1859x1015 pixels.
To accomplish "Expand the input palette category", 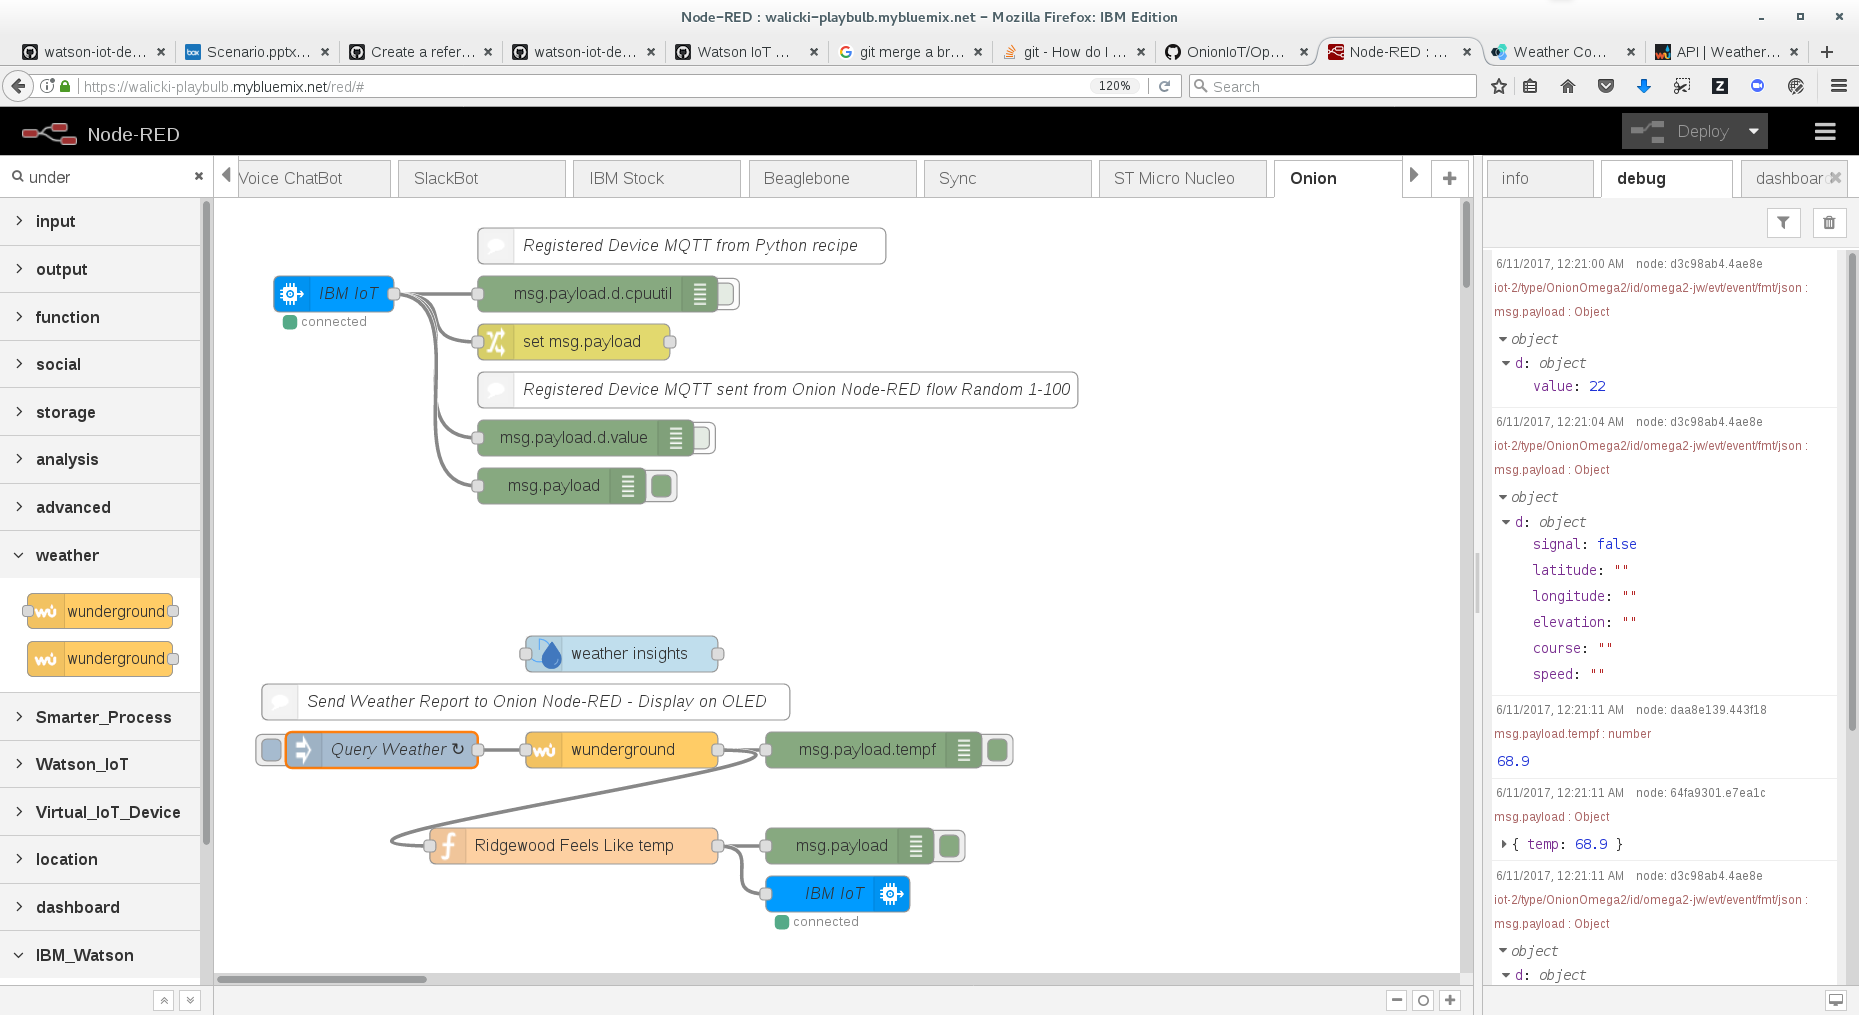I will coord(100,222).
